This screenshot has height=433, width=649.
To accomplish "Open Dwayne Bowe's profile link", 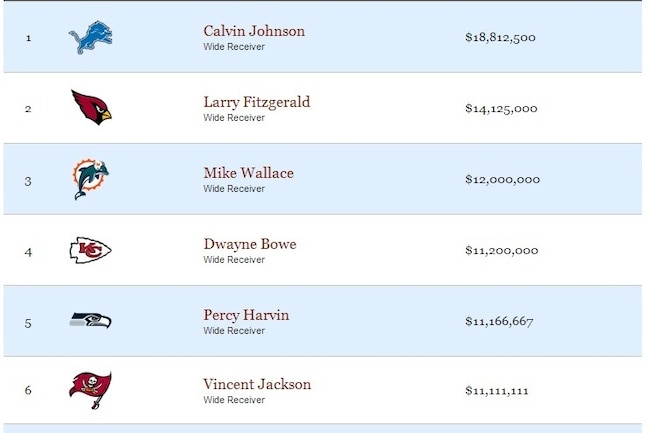I will point(250,244).
